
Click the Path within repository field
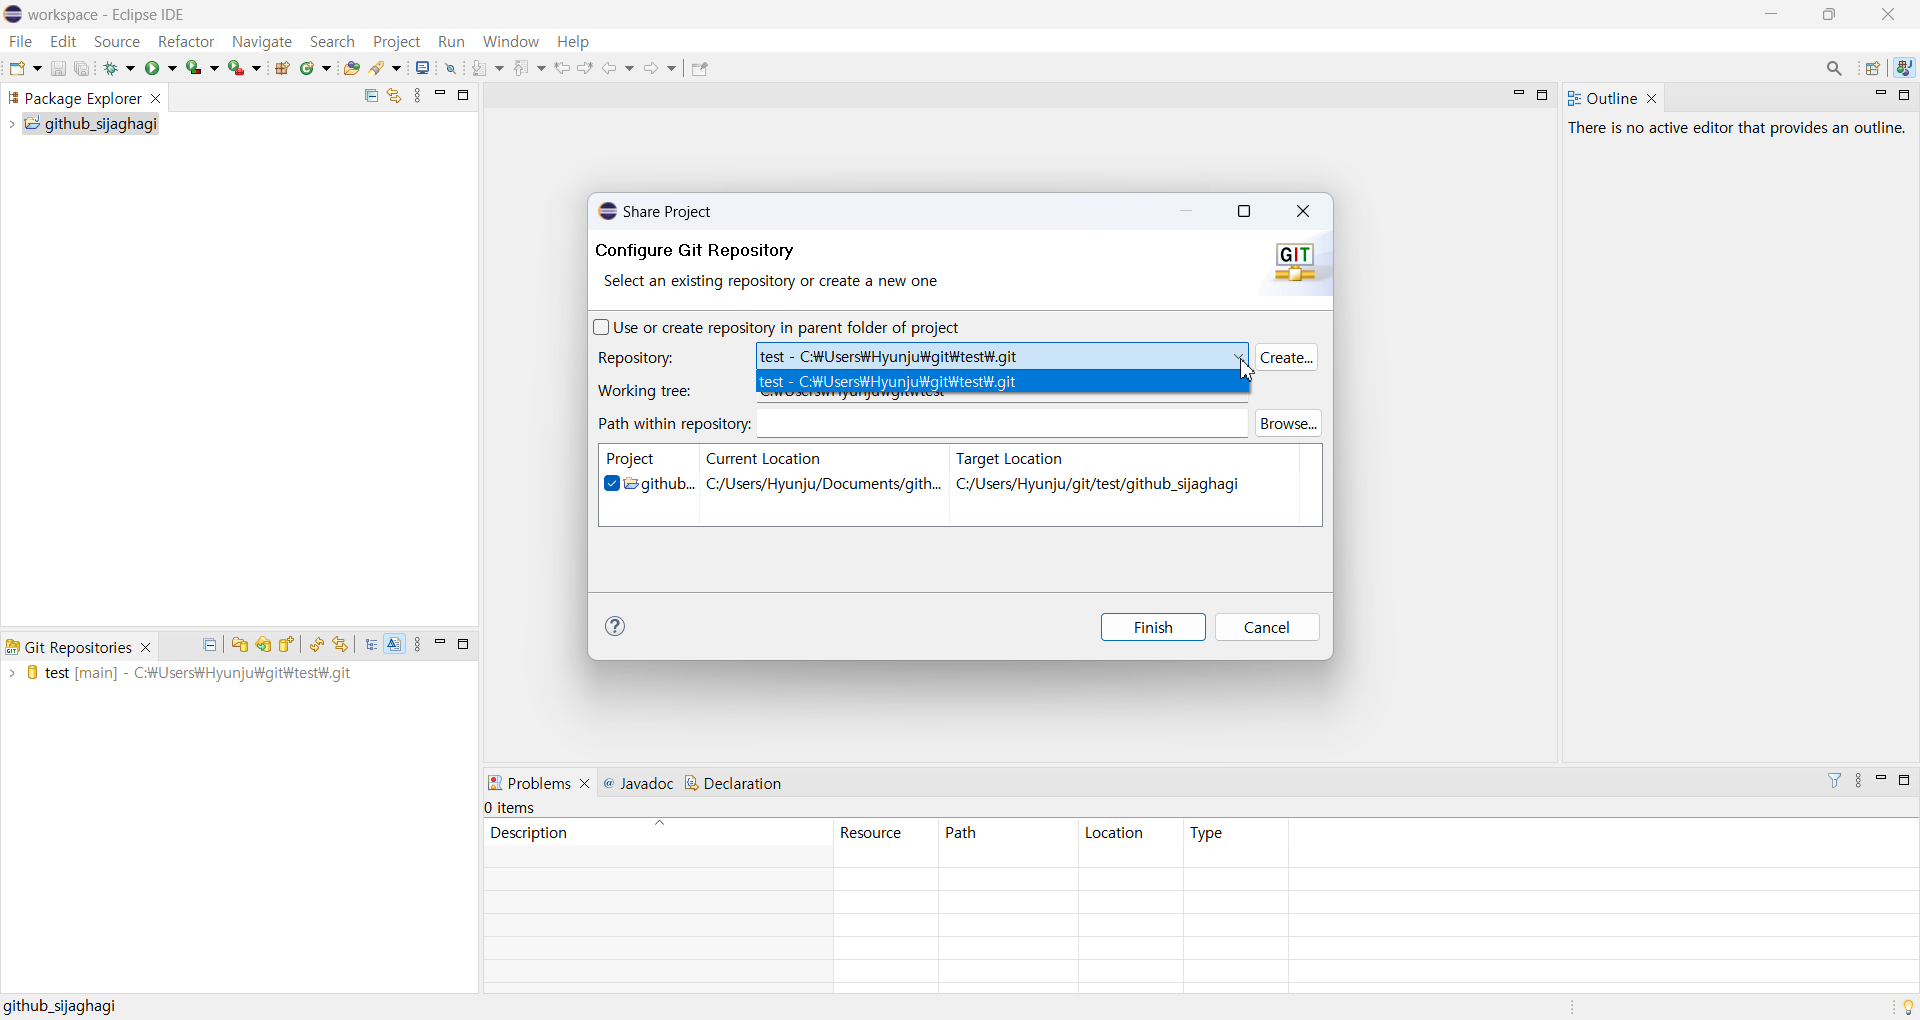1002,424
